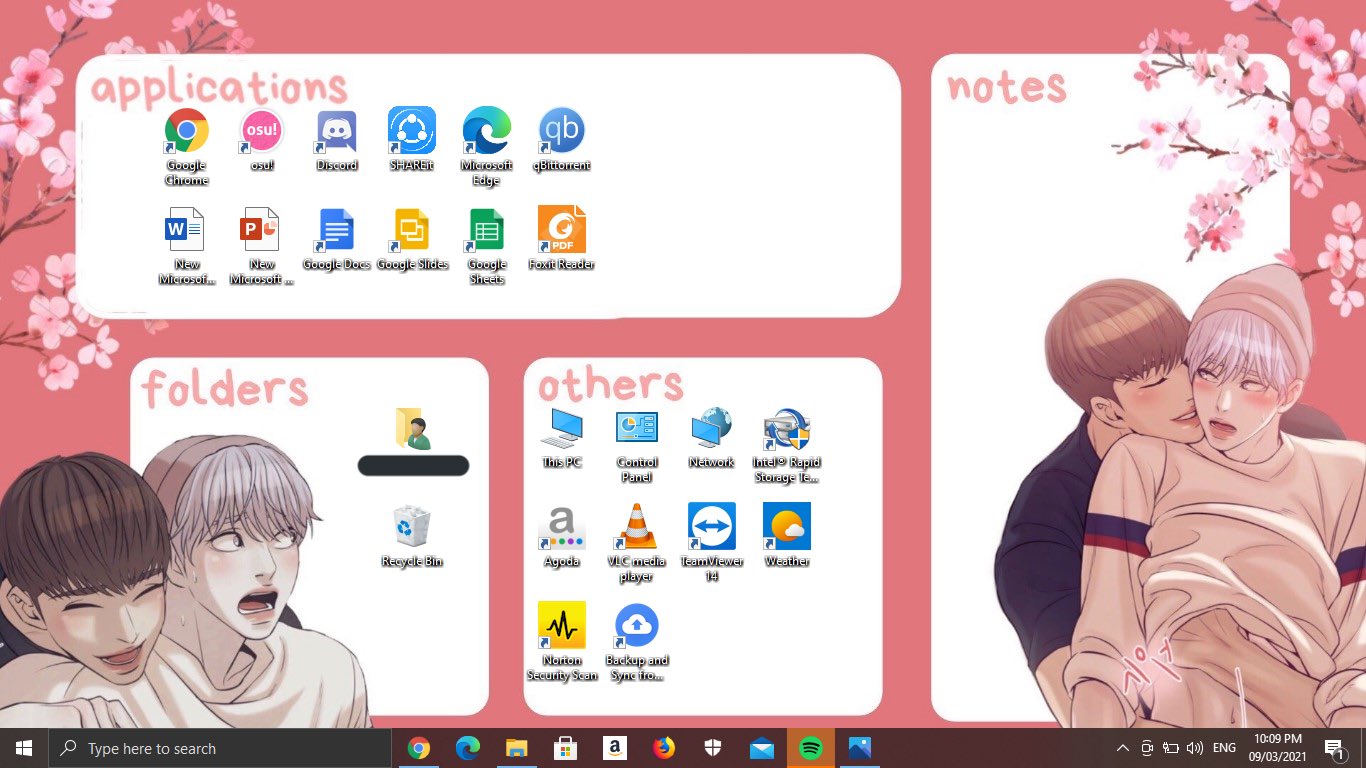This screenshot has height=768, width=1366.
Task: Open Foxit Reader
Action: tap(561, 228)
